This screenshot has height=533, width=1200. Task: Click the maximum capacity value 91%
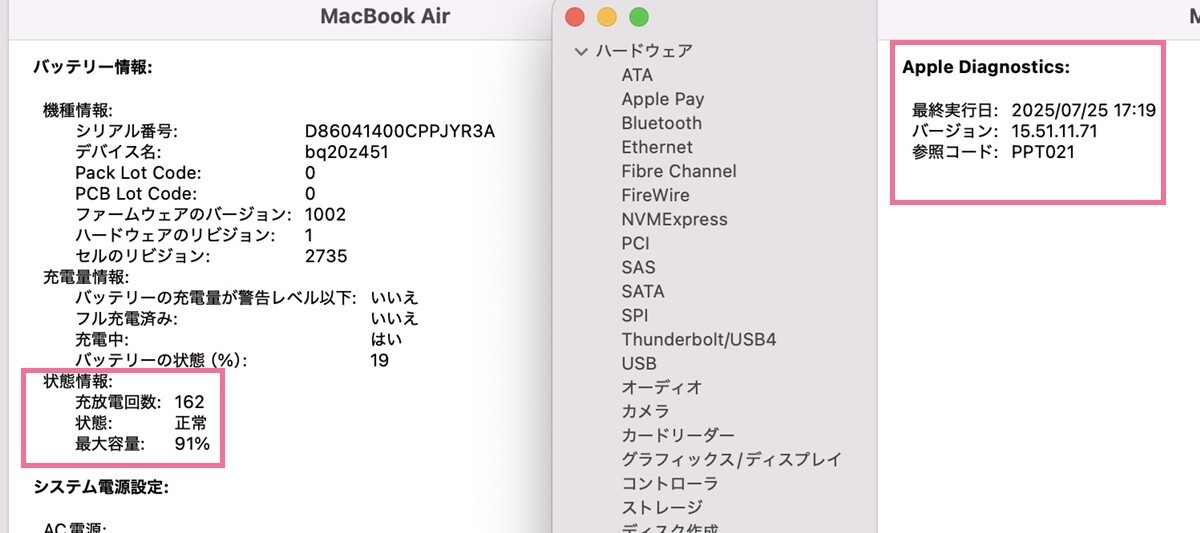pos(192,443)
